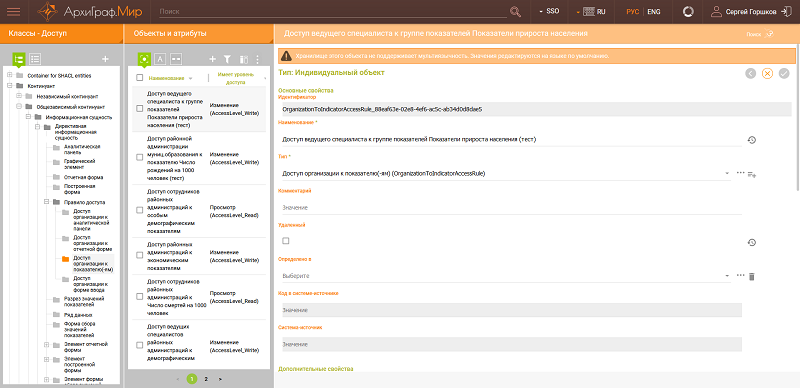Check Доступ ведущего специалиста row checkbox
The width and height of the screenshot is (800, 388).
coord(140,109)
